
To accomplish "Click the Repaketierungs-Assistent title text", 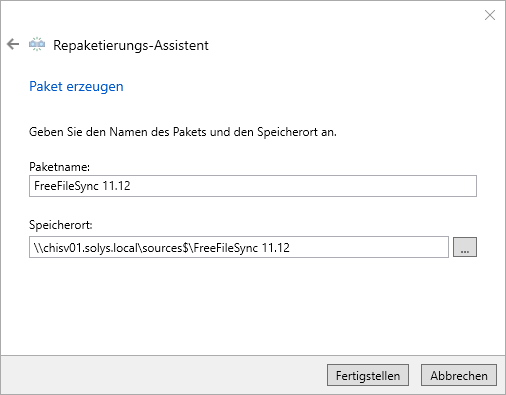I will [131, 45].
